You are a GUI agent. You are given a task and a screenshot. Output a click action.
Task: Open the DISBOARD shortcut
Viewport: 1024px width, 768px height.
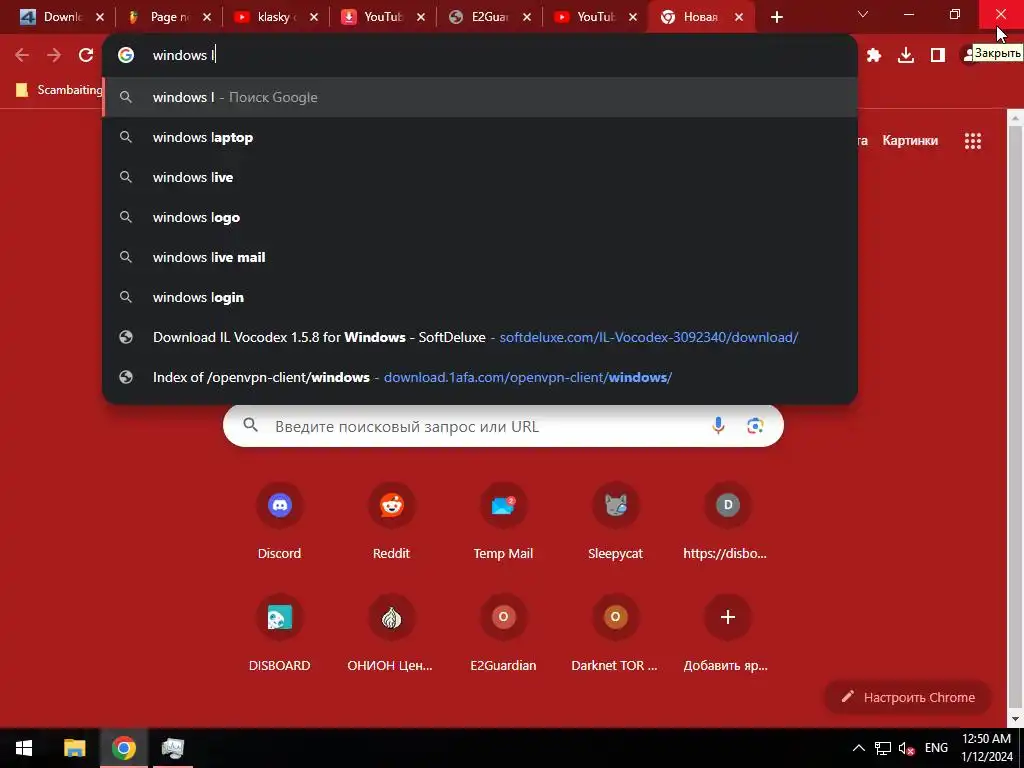280,635
